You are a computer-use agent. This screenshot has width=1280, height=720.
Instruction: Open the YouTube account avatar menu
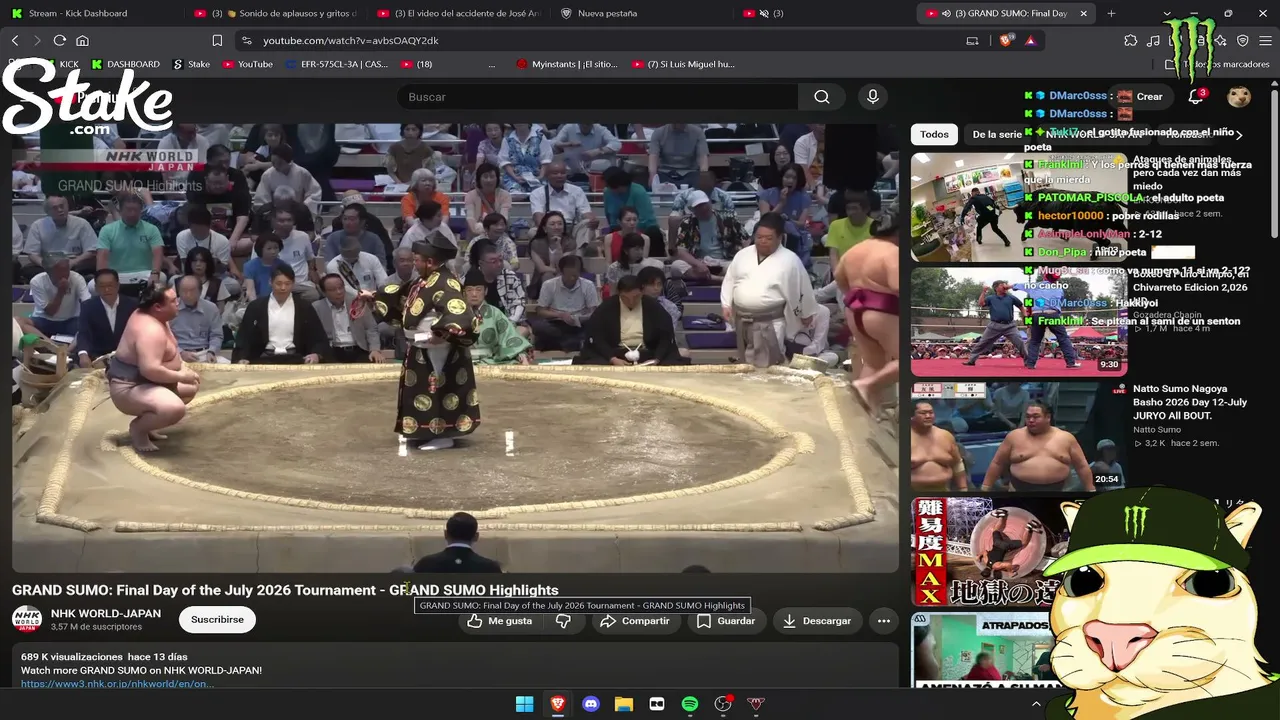1239,97
